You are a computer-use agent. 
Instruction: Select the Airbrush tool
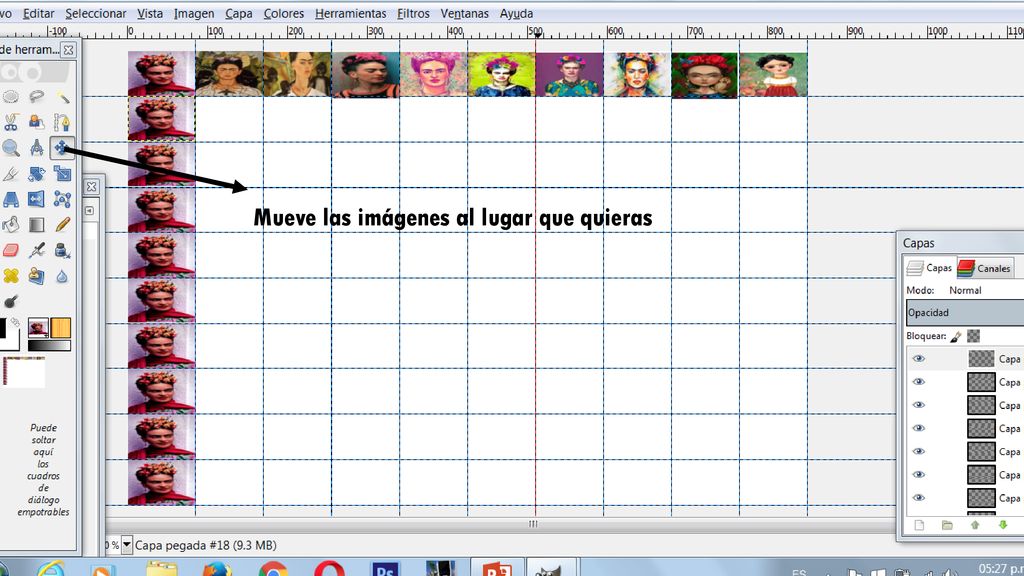37,250
